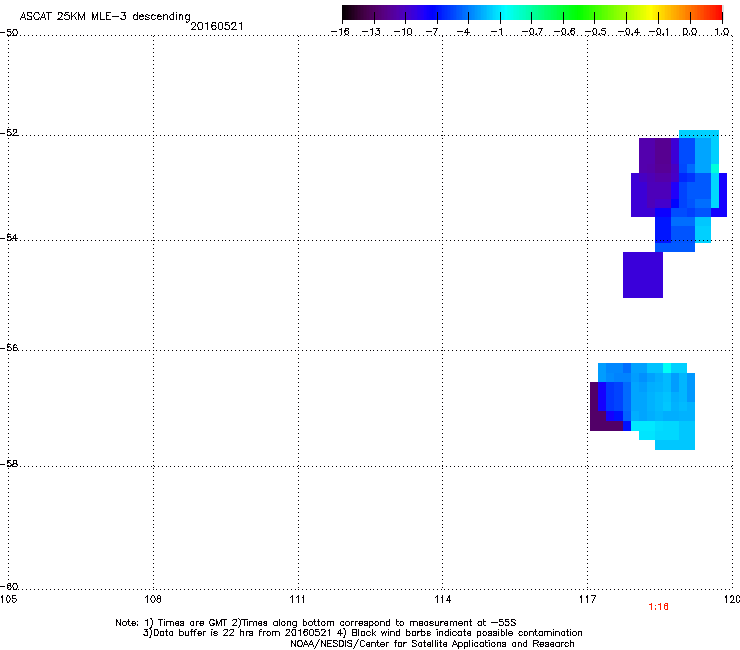This screenshot has height=650, width=740.
Task: Click the color bar's -7 label
Action: [432, 32]
